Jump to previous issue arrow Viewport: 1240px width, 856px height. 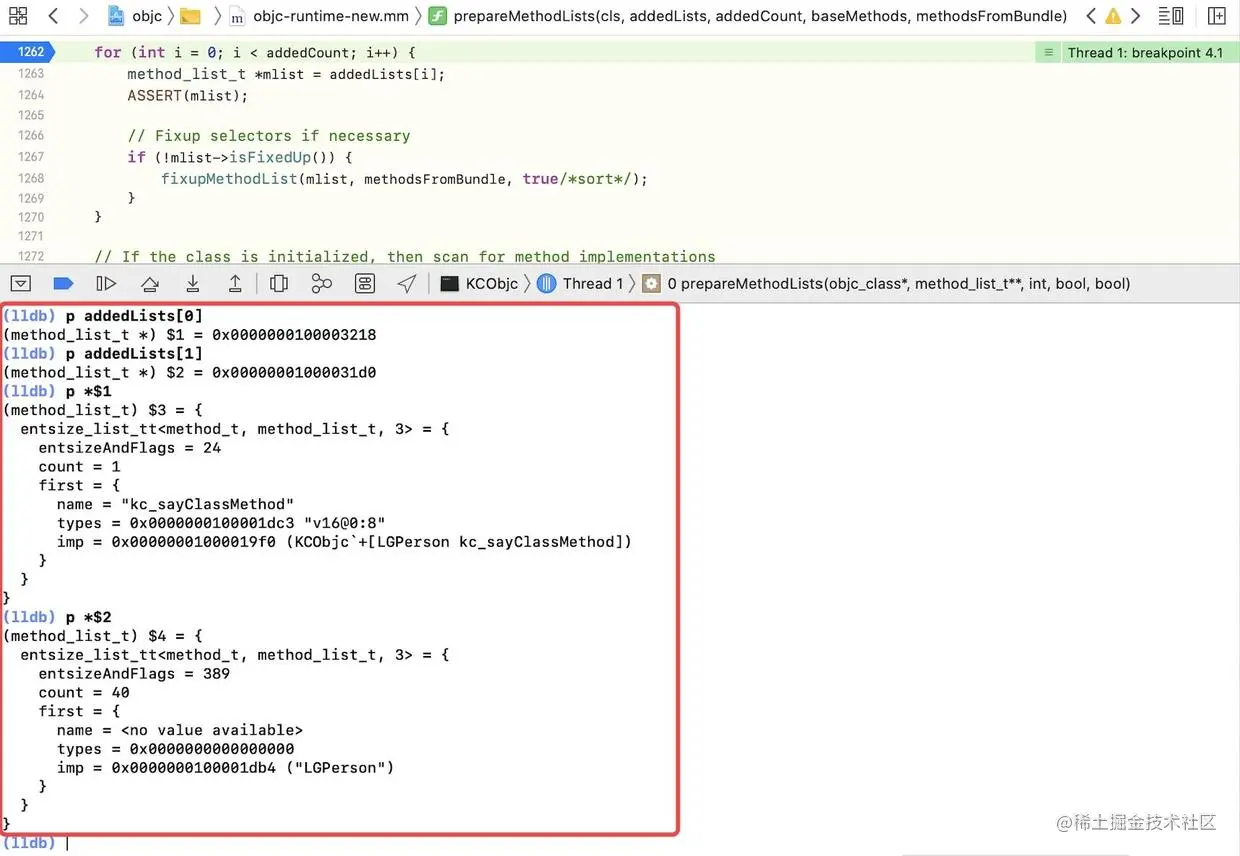point(1090,16)
